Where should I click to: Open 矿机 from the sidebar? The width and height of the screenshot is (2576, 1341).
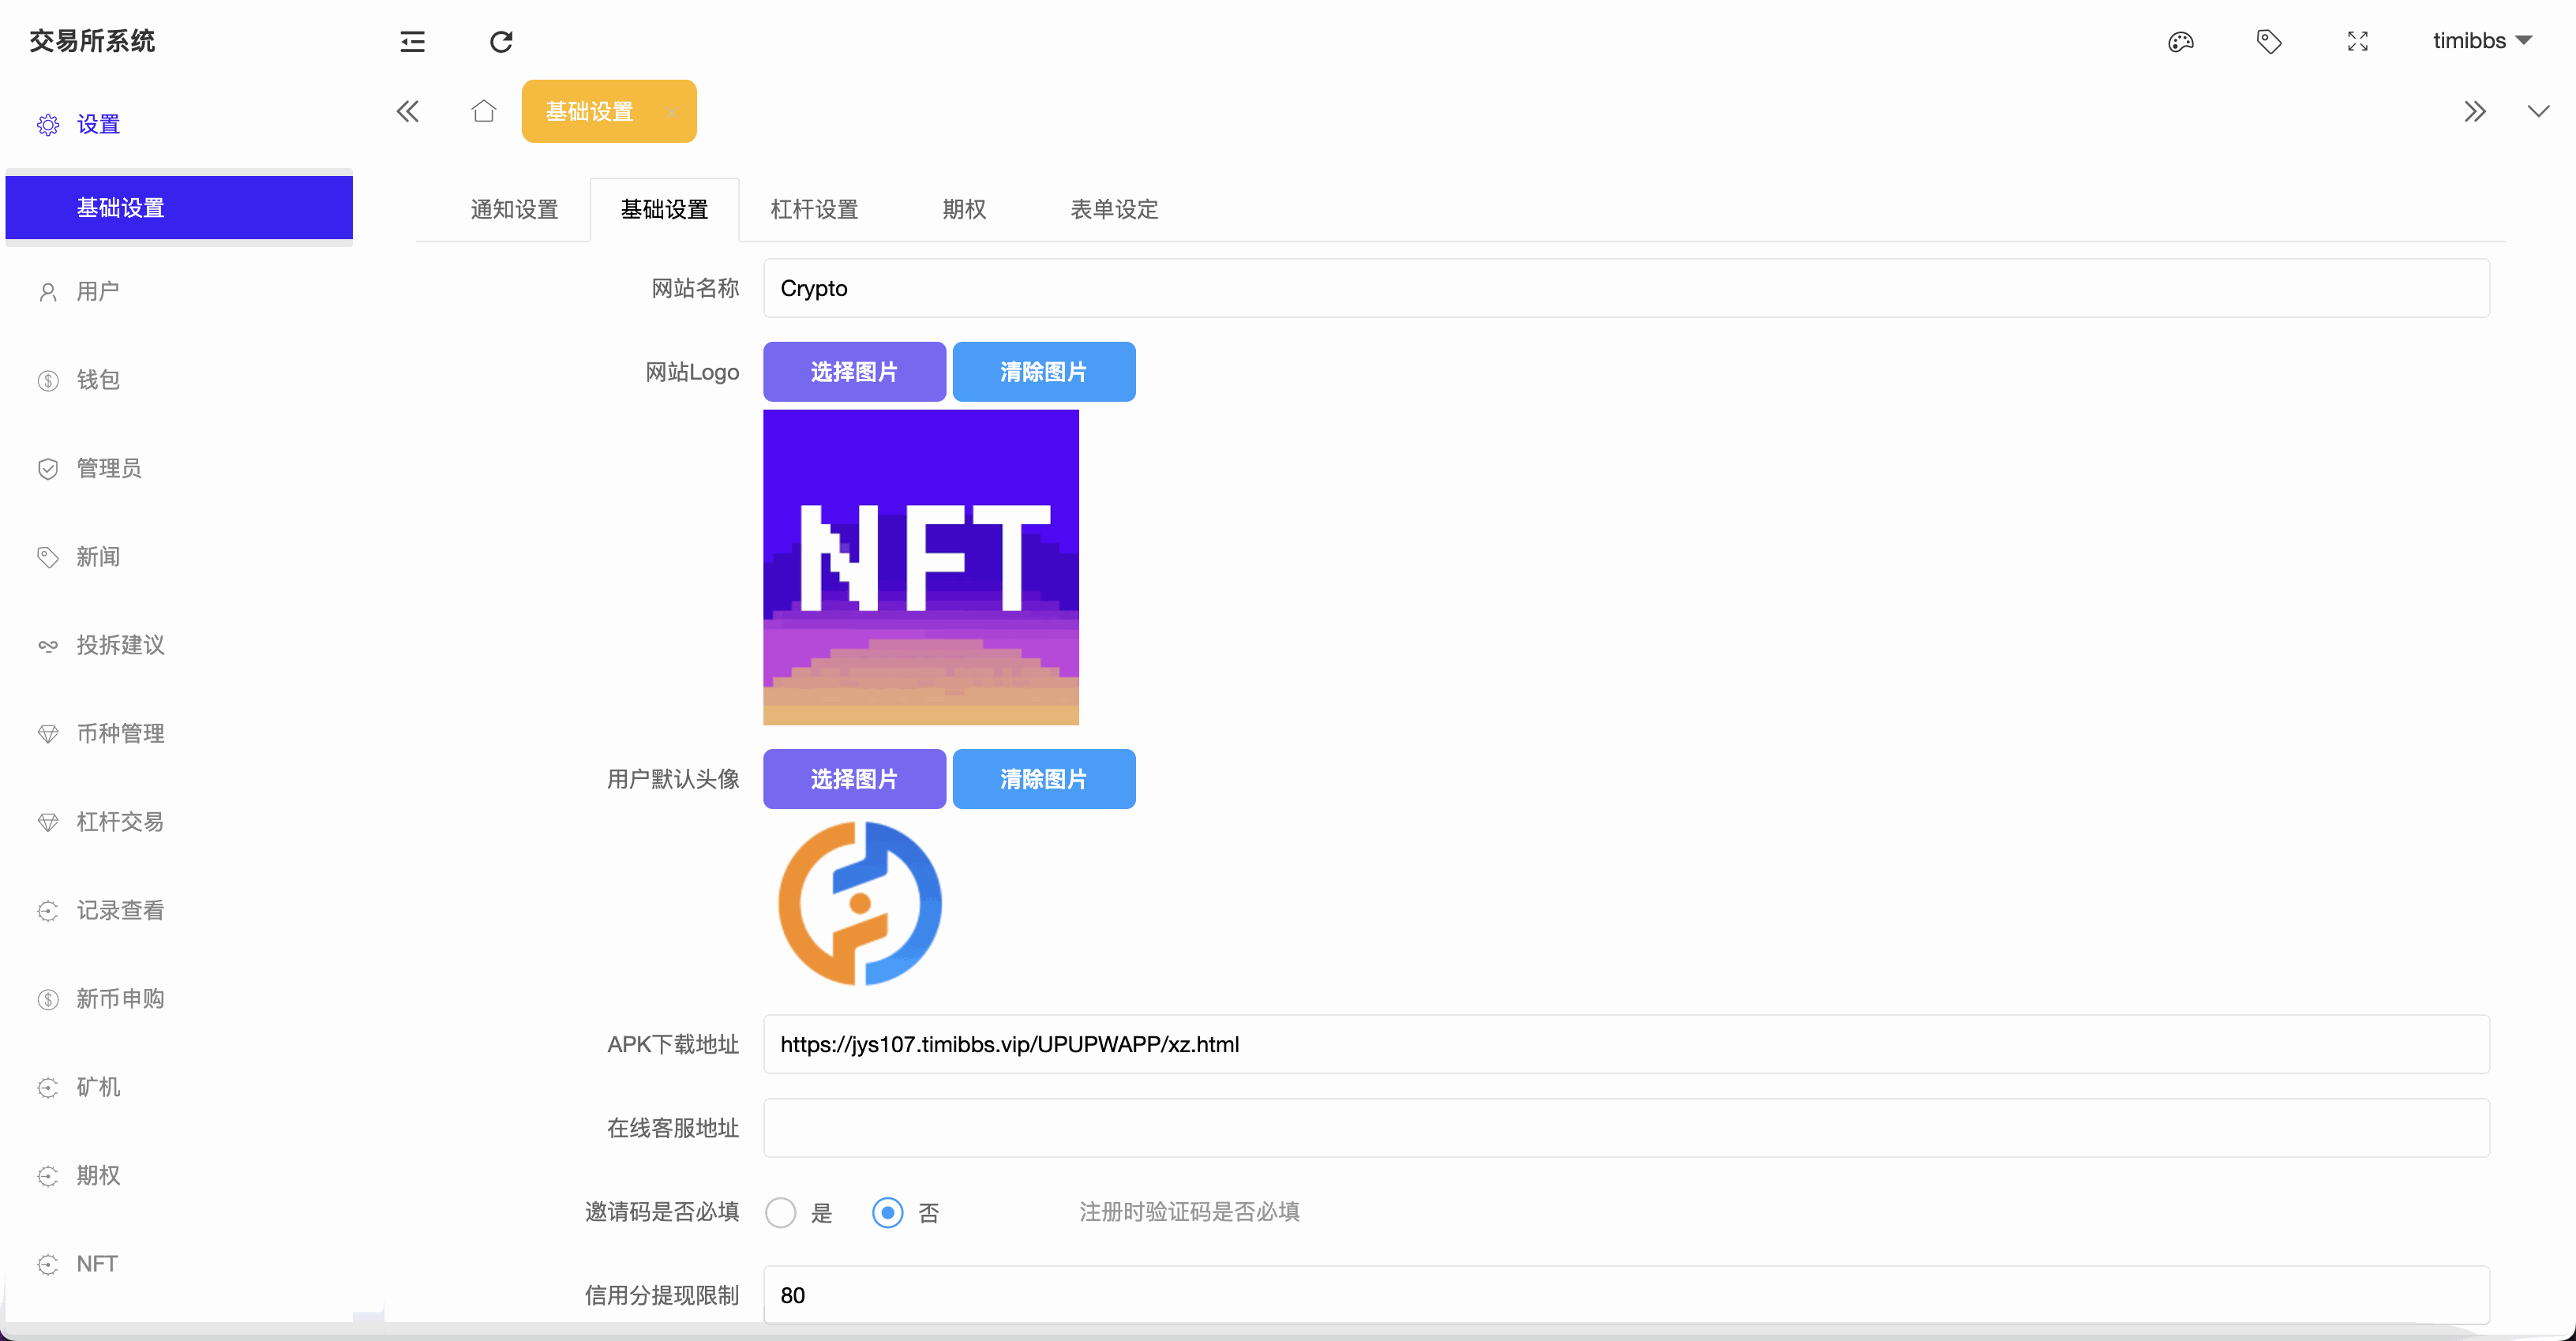pos(98,1087)
